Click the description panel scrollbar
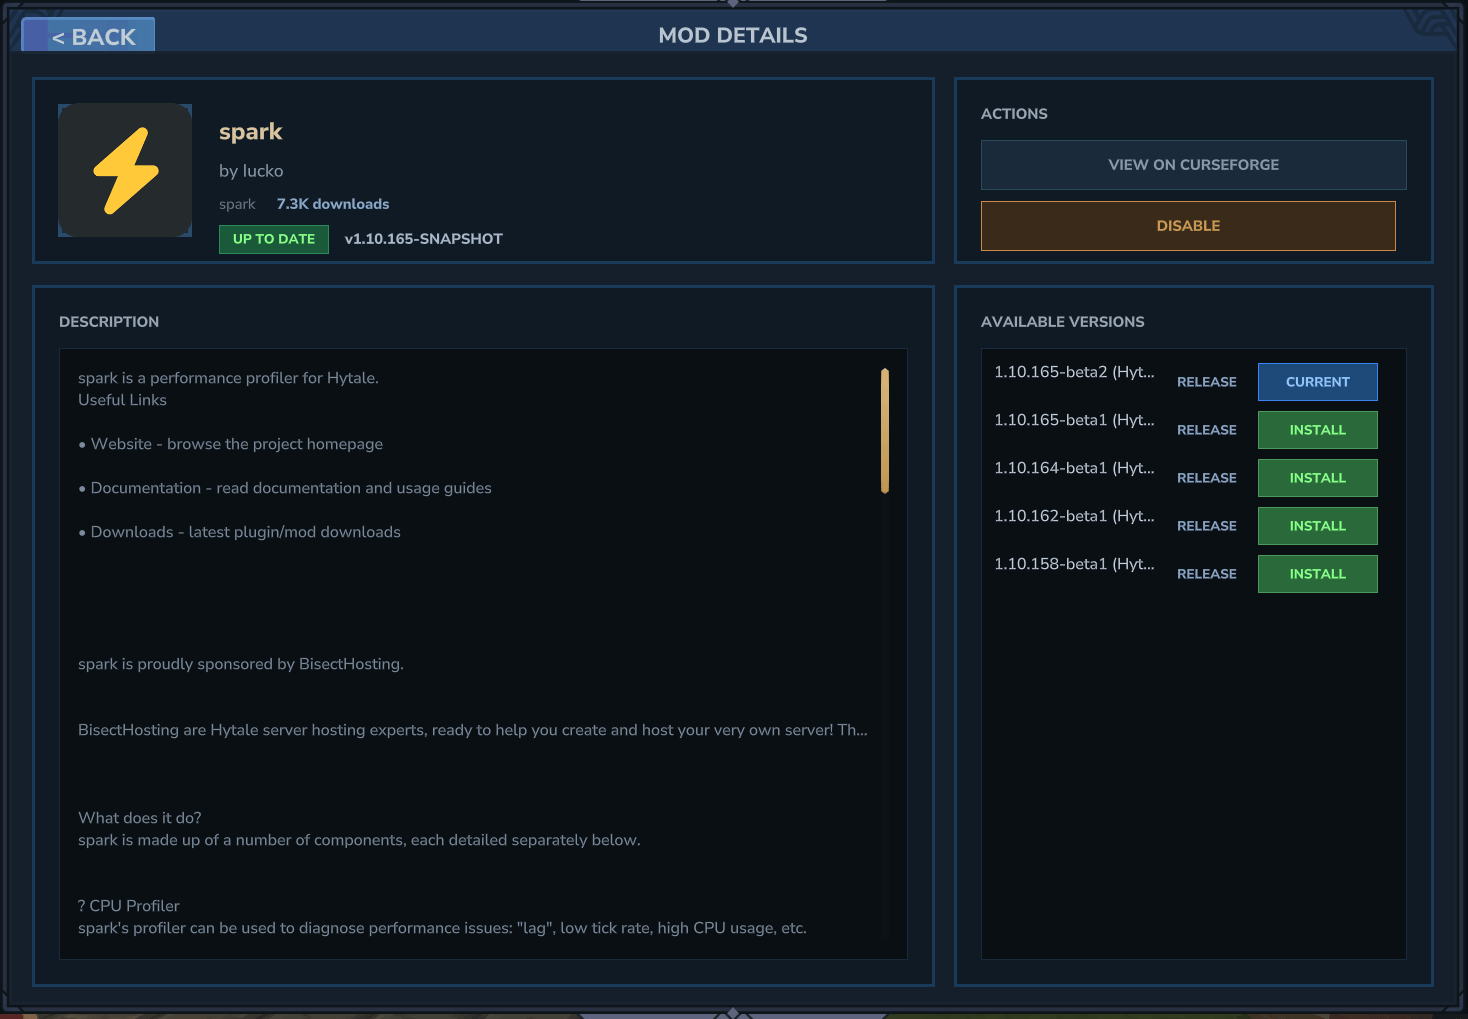Image resolution: width=1468 pixels, height=1019 pixels. click(885, 431)
